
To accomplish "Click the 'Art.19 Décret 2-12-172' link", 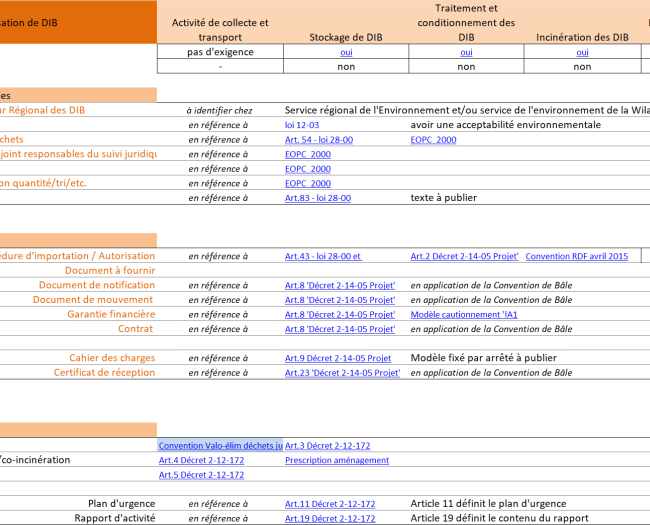I will [x=330, y=518].
